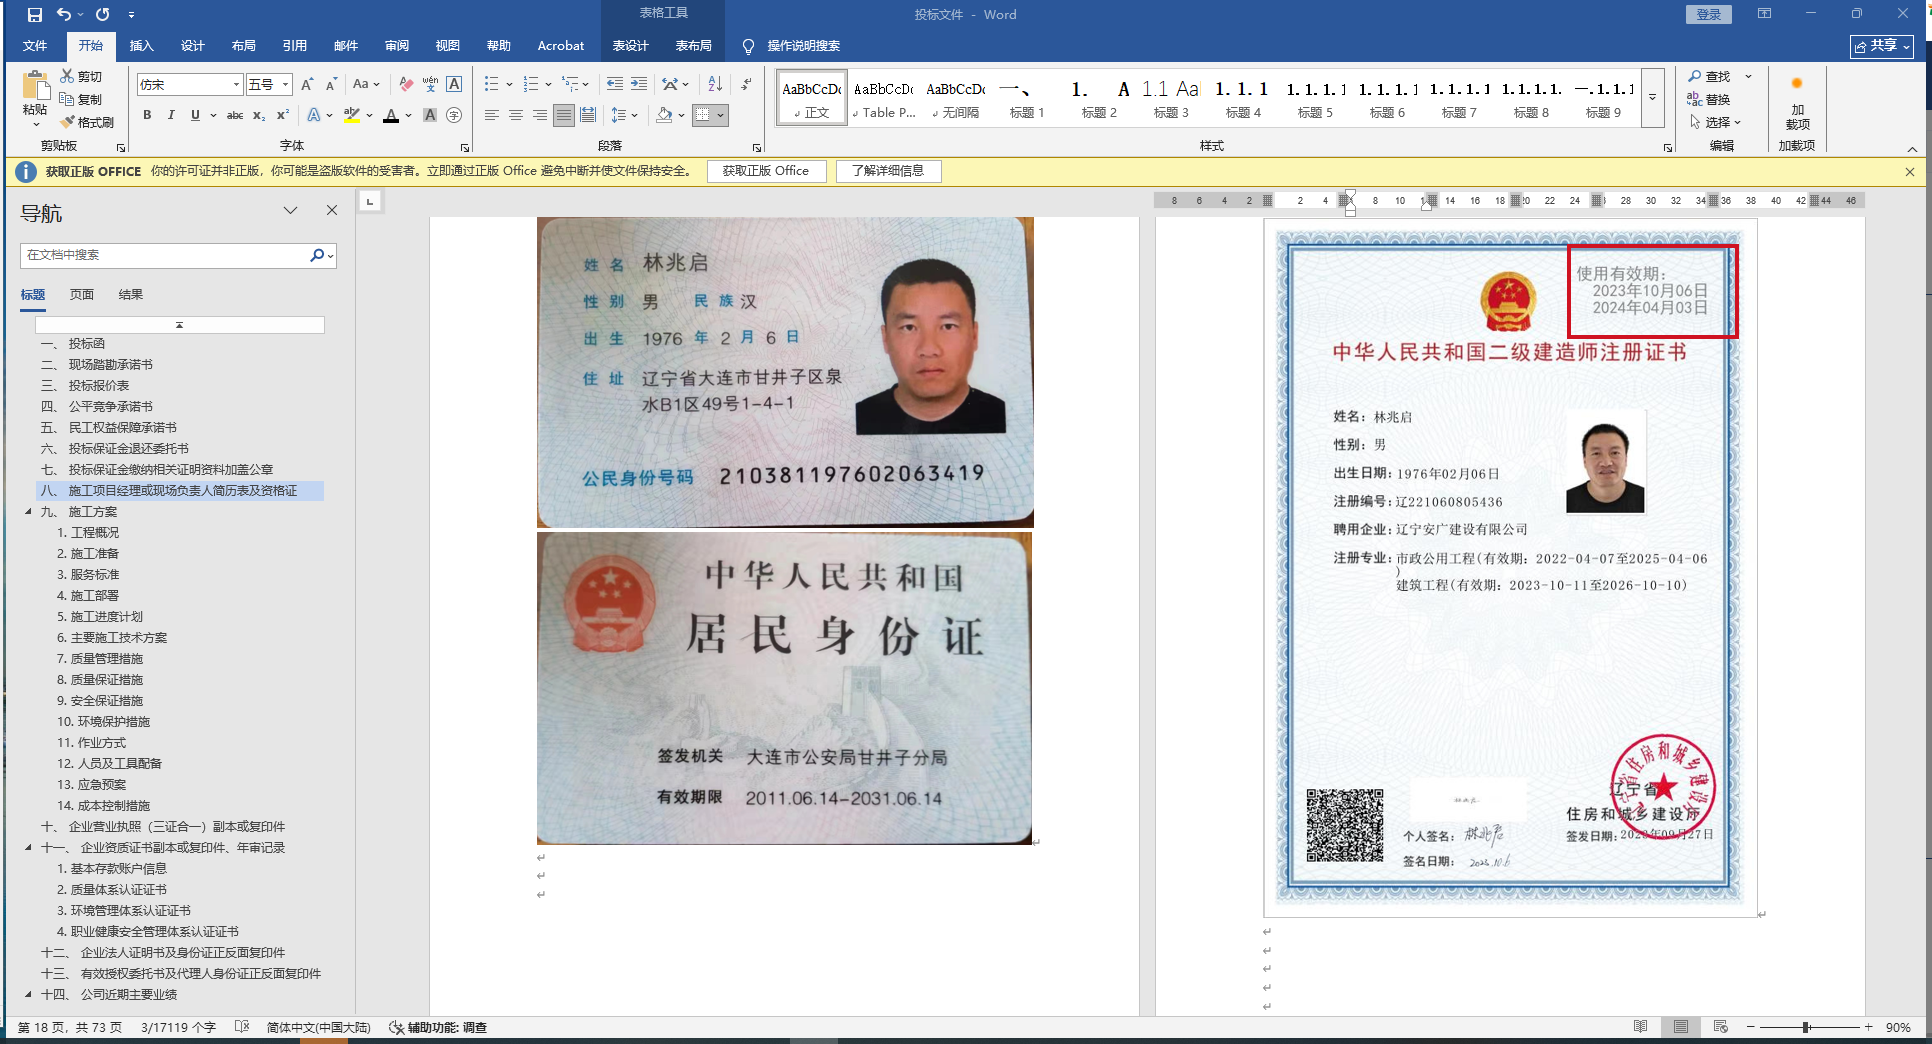Apply a character border with the boxed A
Screen dimensions: 1932x1044
[x=454, y=85]
